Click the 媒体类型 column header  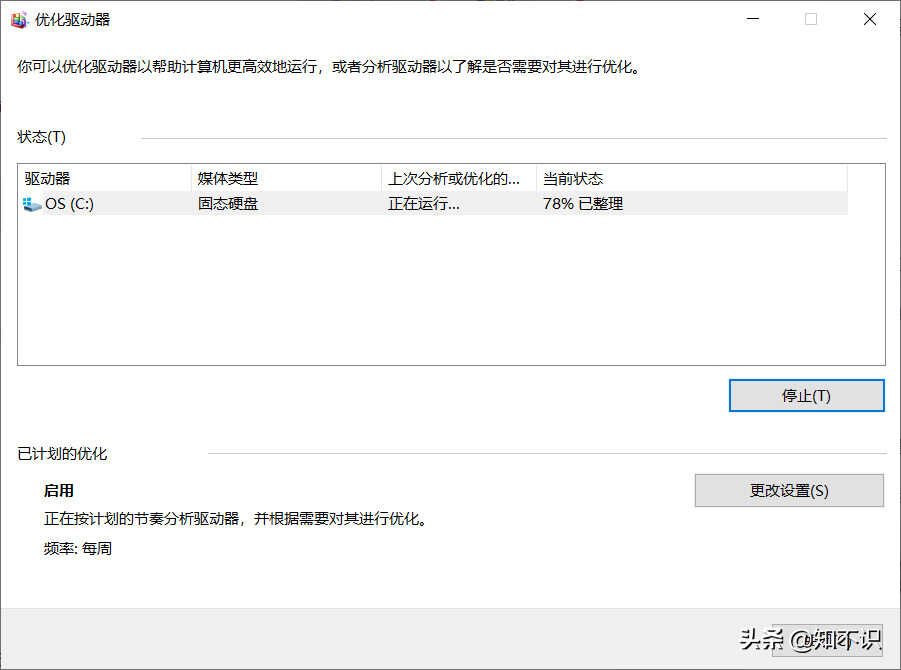[286, 178]
